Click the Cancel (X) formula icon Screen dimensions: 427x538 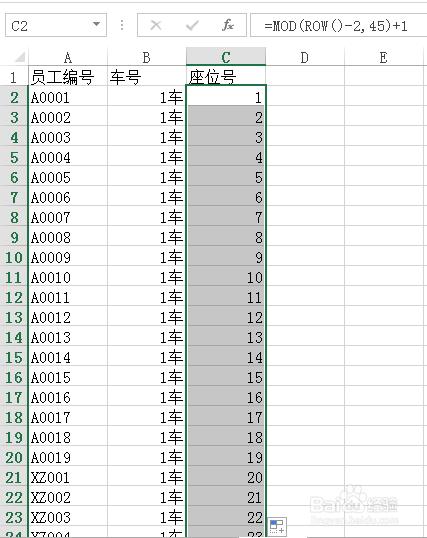pyautogui.click(x=156, y=25)
